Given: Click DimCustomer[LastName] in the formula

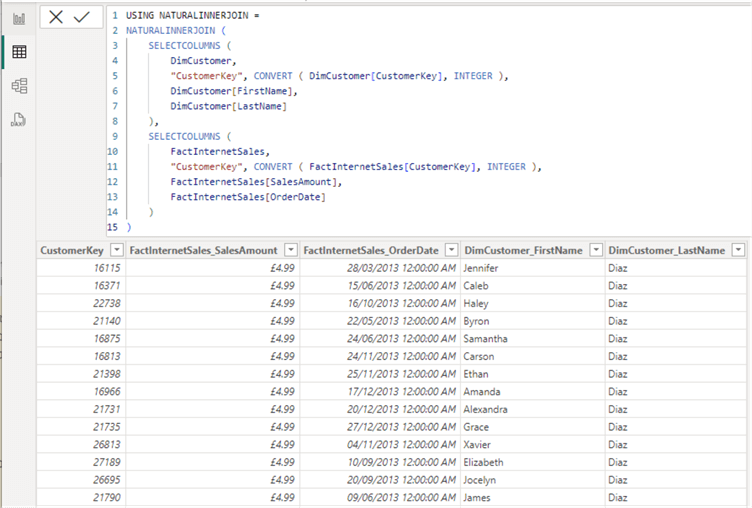Looking at the screenshot, I should tap(229, 106).
